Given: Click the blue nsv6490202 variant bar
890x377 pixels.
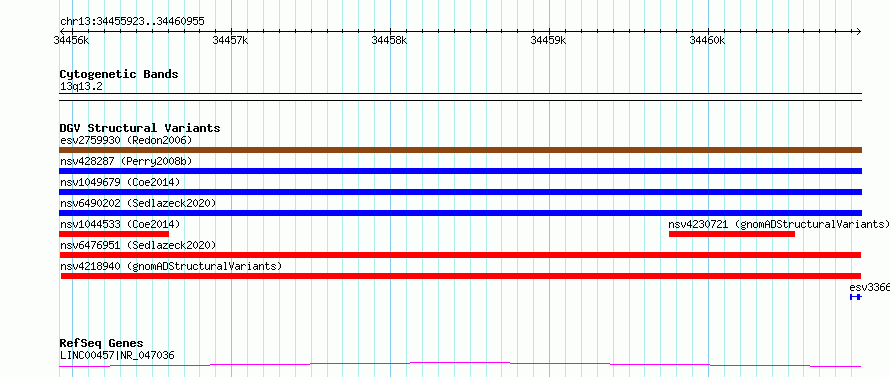Looking at the screenshot, I should coord(460,213).
